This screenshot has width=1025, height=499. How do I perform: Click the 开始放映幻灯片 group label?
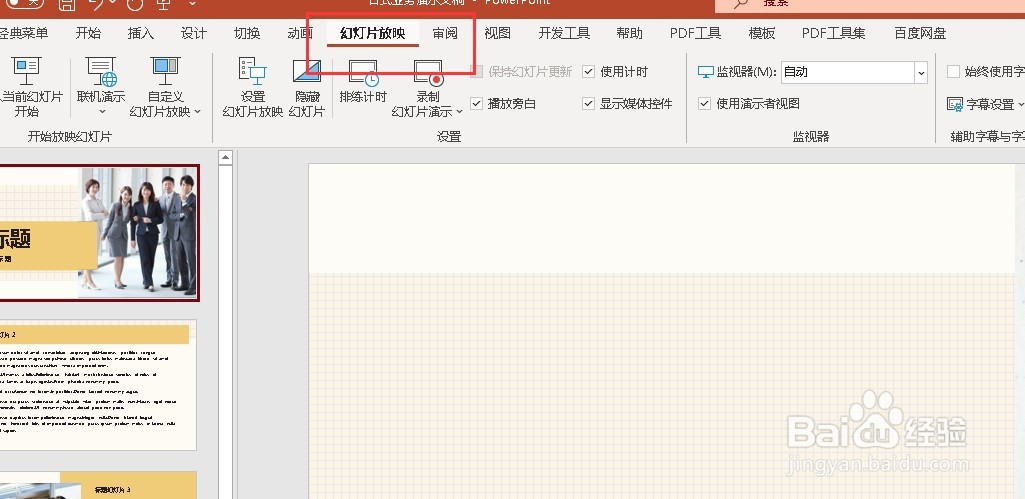point(70,137)
